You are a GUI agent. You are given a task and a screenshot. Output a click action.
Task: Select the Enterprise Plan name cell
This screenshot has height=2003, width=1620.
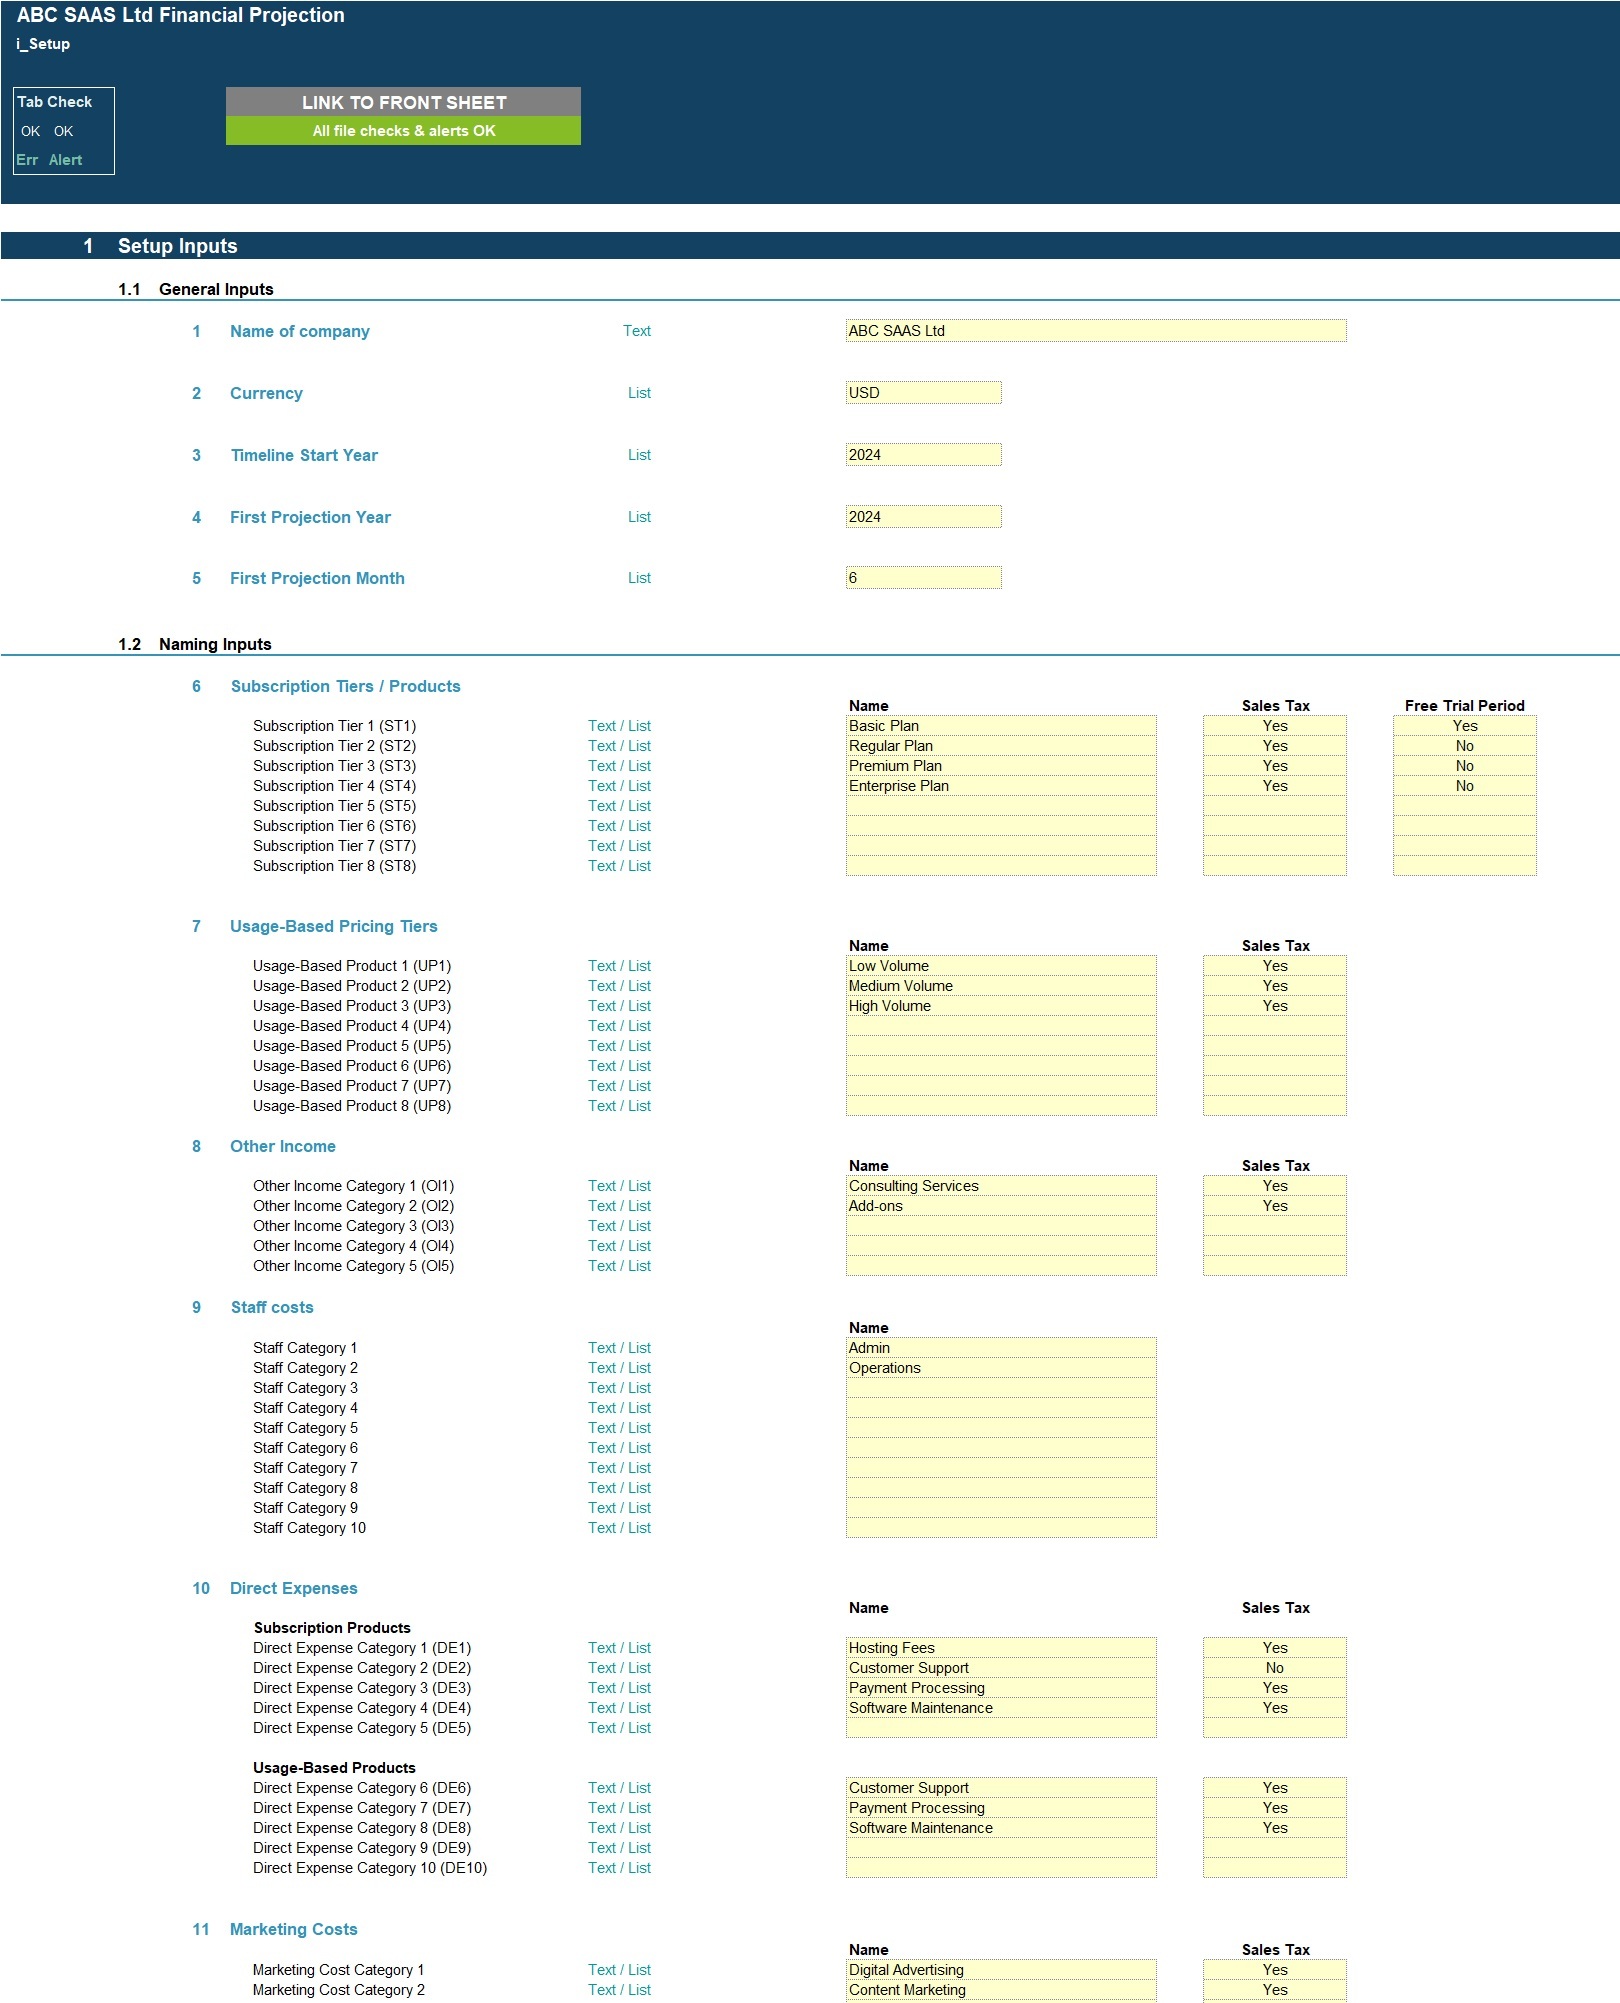tap(1001, 786)
